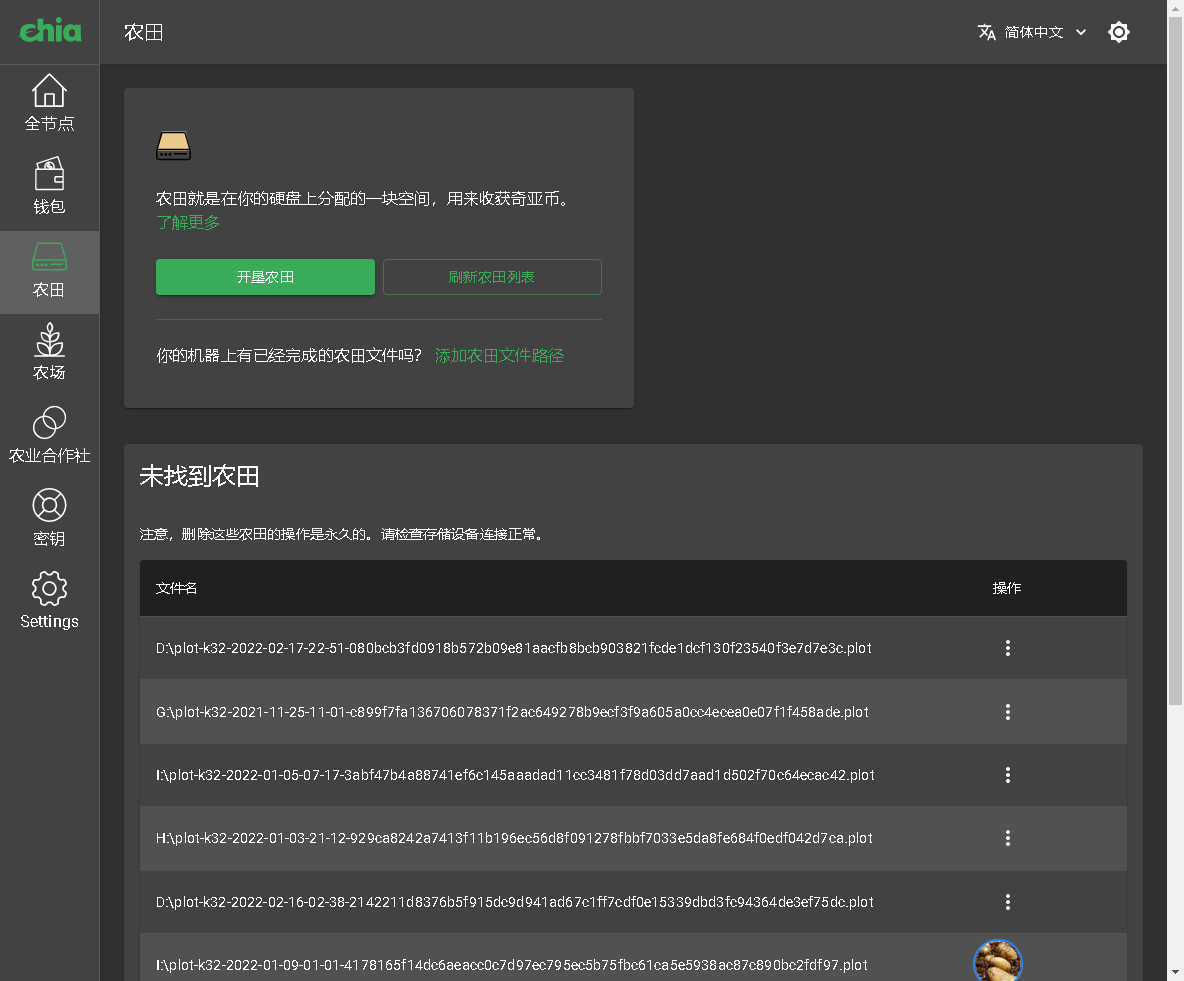Go to the 农场 farm page

pyautogui.click(x=49, y=352)
